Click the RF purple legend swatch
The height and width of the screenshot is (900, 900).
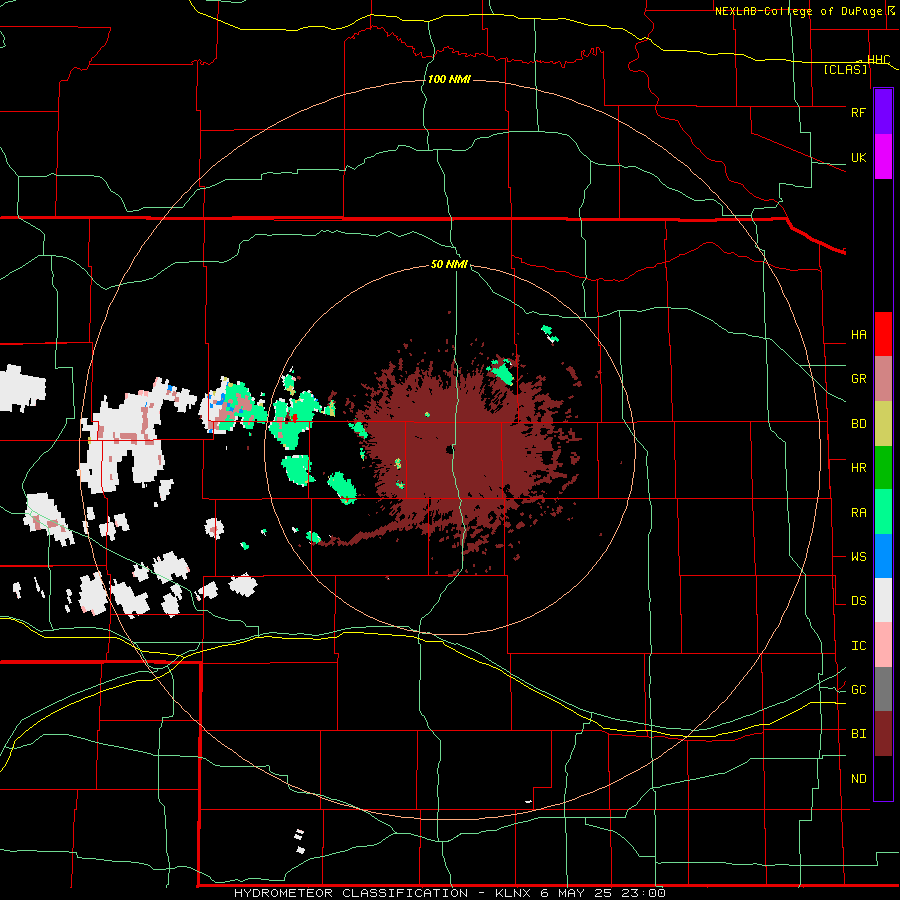tap(883, 112)
